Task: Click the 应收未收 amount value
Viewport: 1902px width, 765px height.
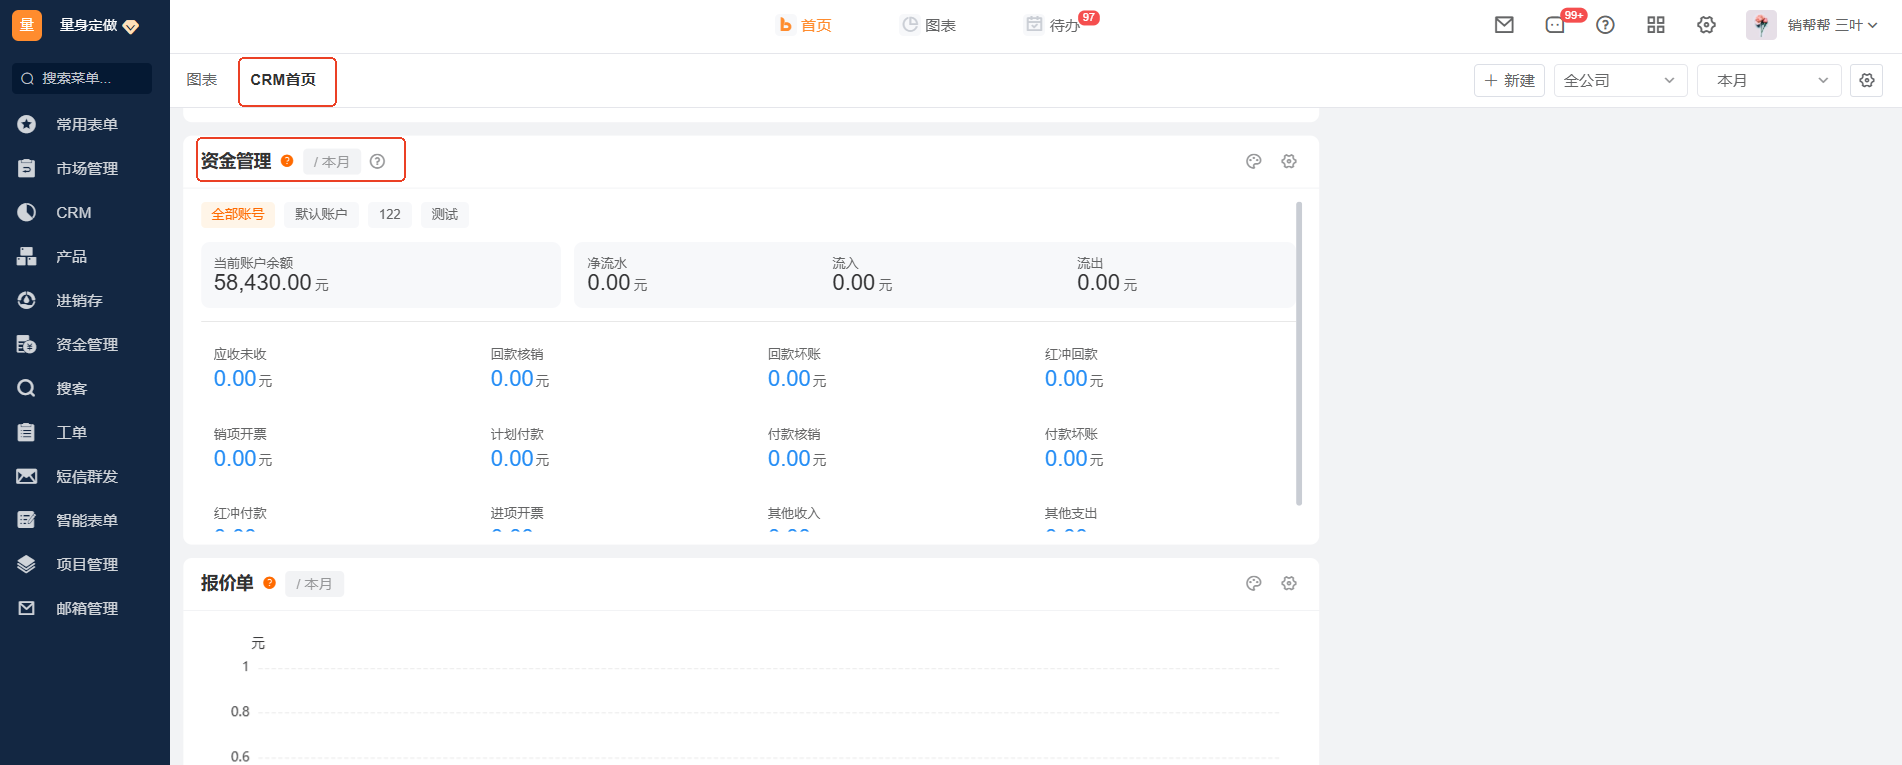Action: click(235, 379)
